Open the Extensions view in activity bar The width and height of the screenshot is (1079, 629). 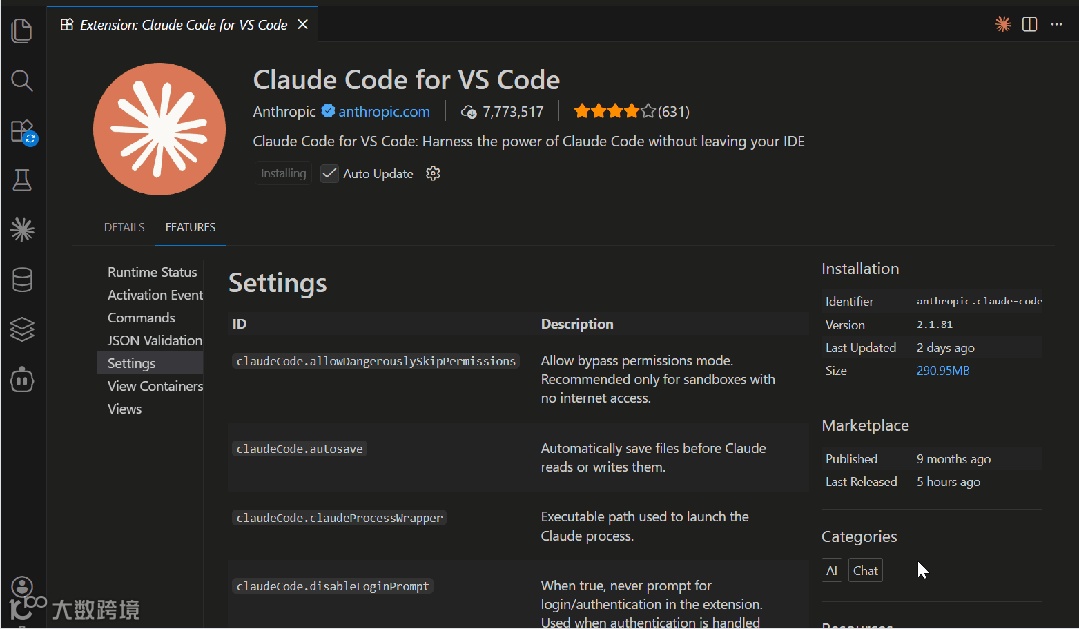pos(22,131)
